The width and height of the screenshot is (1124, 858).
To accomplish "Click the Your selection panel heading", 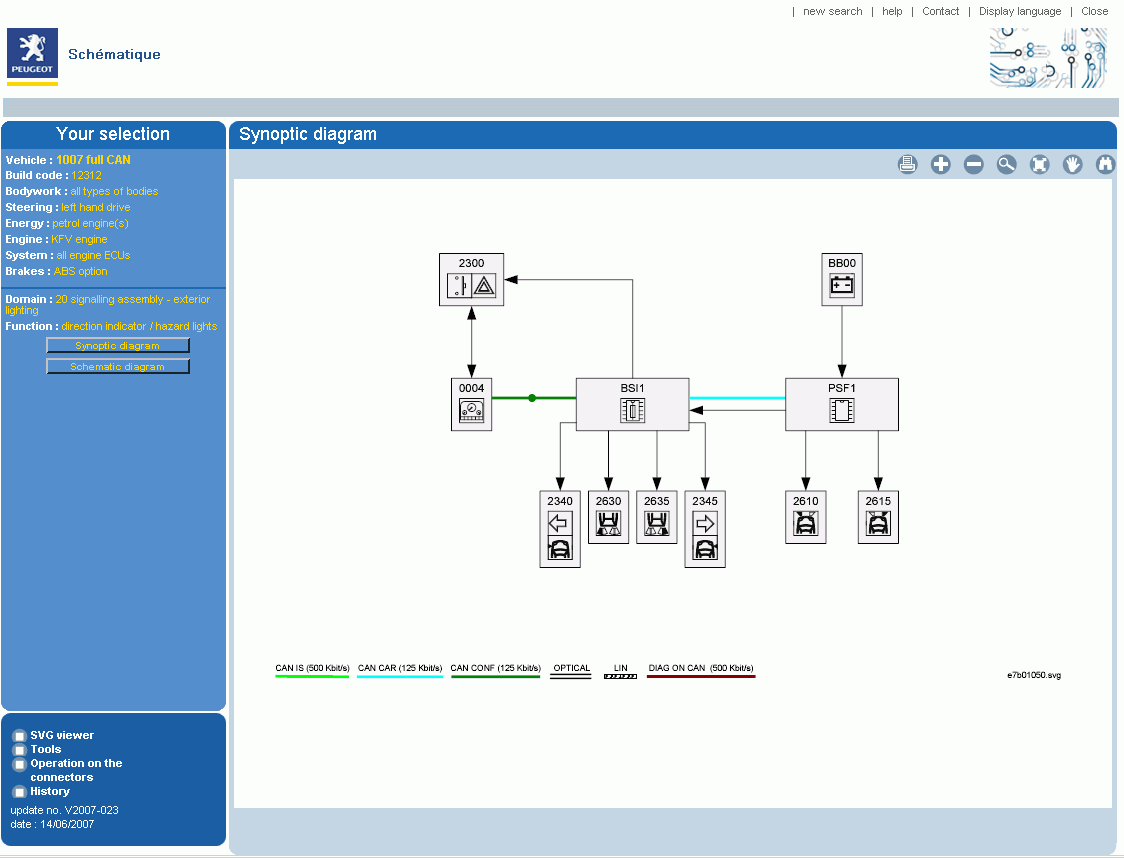I will click(x=113, y=134).
